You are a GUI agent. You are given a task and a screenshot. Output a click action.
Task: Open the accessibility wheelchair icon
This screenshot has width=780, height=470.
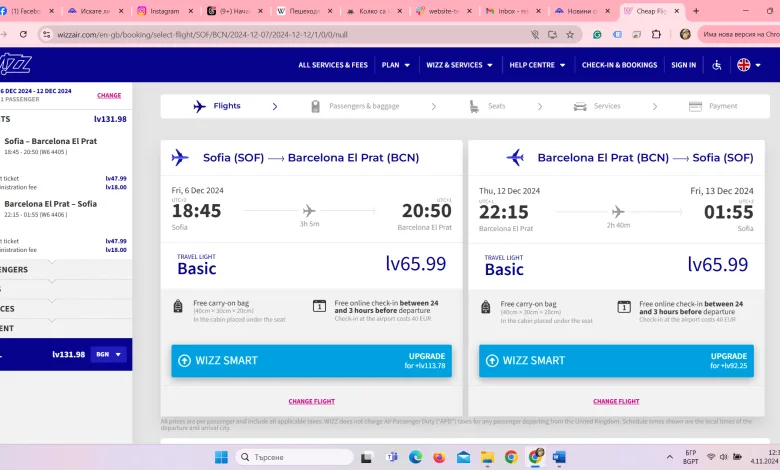point(717,65)
